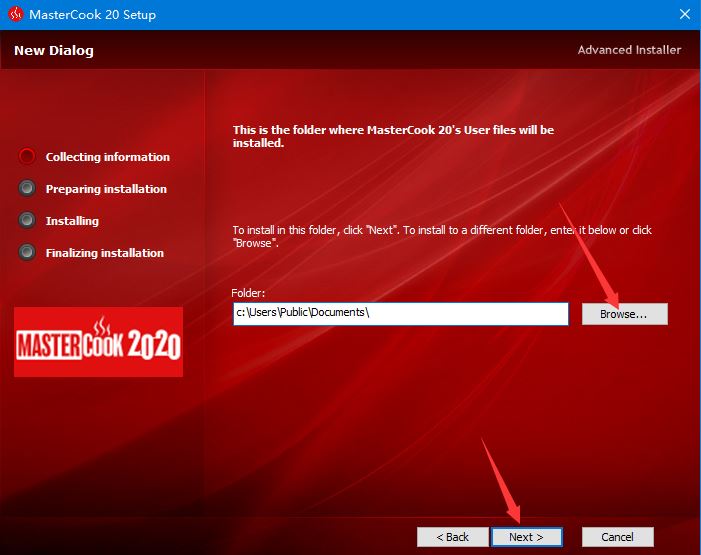Click the "New Dialog" heading
The width and height of the screenshot is (701, 555).
point(54,51)
